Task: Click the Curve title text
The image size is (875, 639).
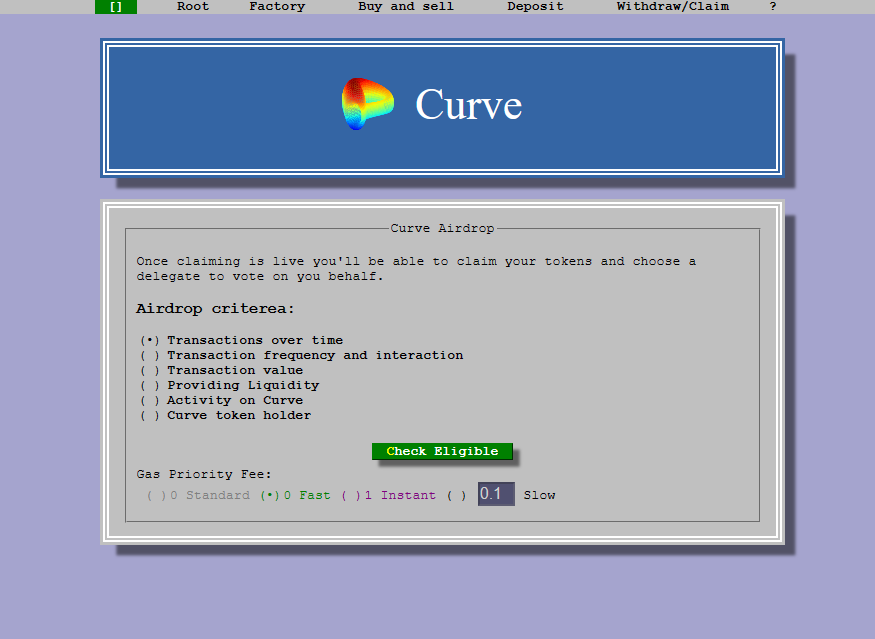Action: coord(469,104)
